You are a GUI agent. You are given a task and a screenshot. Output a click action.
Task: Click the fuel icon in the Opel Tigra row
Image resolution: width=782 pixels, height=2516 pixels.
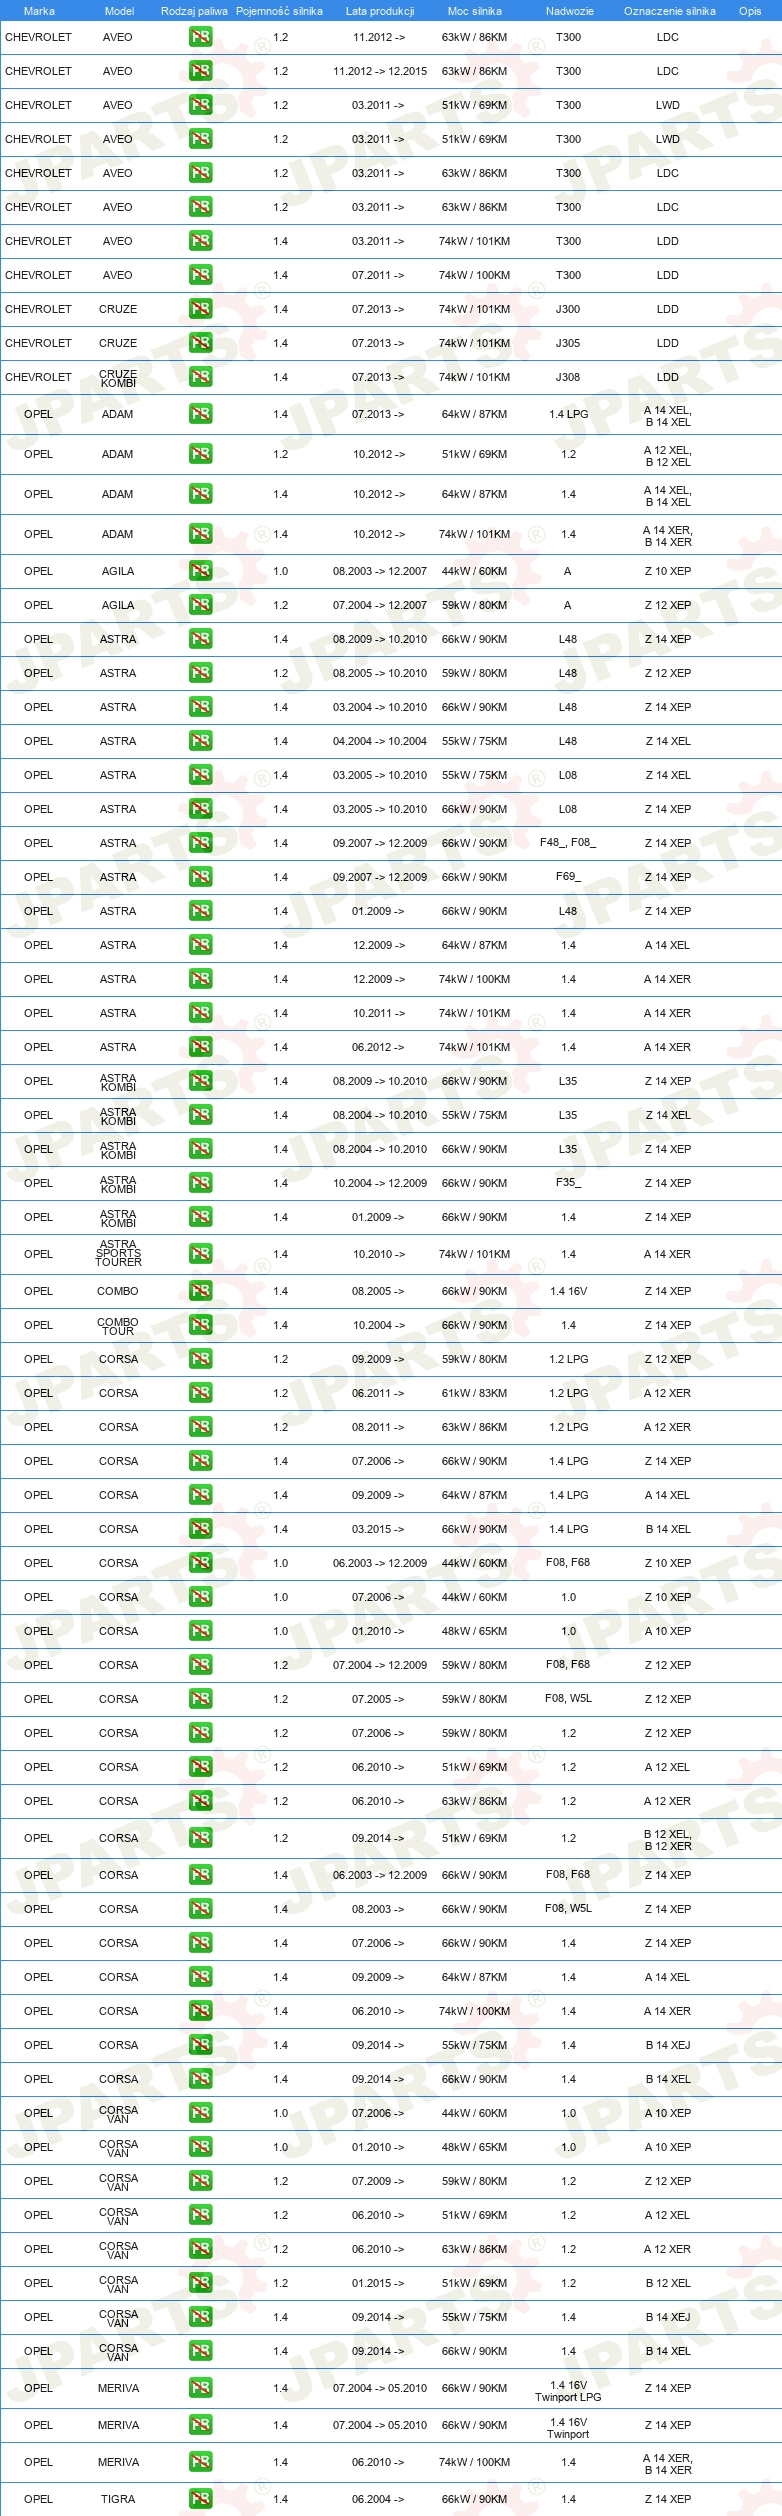(200, 2499)
